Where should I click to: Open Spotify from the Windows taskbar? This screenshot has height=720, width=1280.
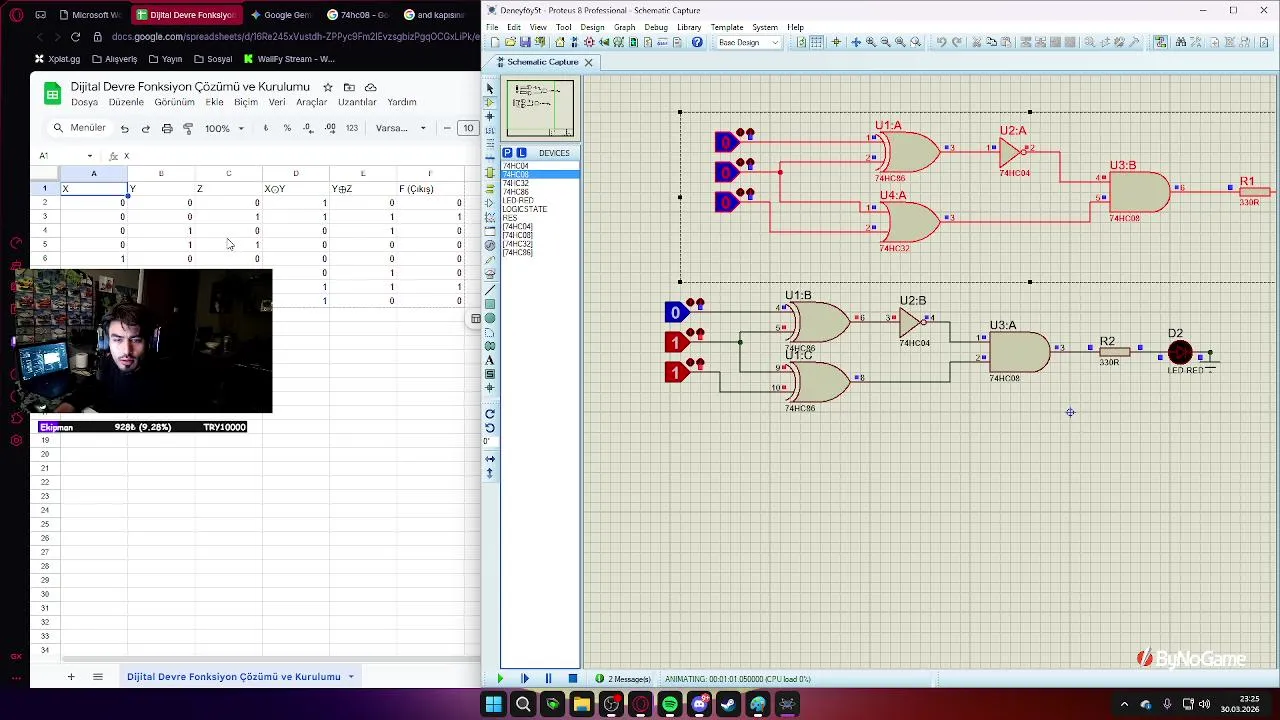click(670, 705)
